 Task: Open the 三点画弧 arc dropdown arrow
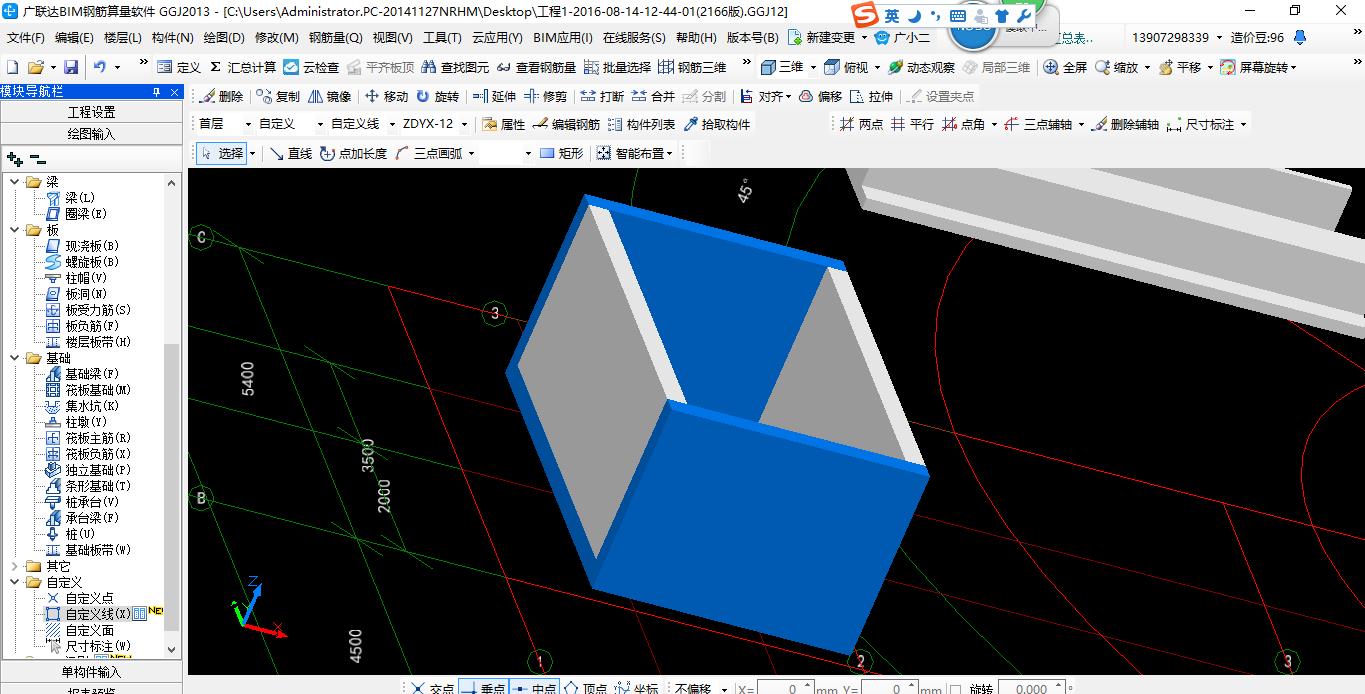[x=471, y=153]
